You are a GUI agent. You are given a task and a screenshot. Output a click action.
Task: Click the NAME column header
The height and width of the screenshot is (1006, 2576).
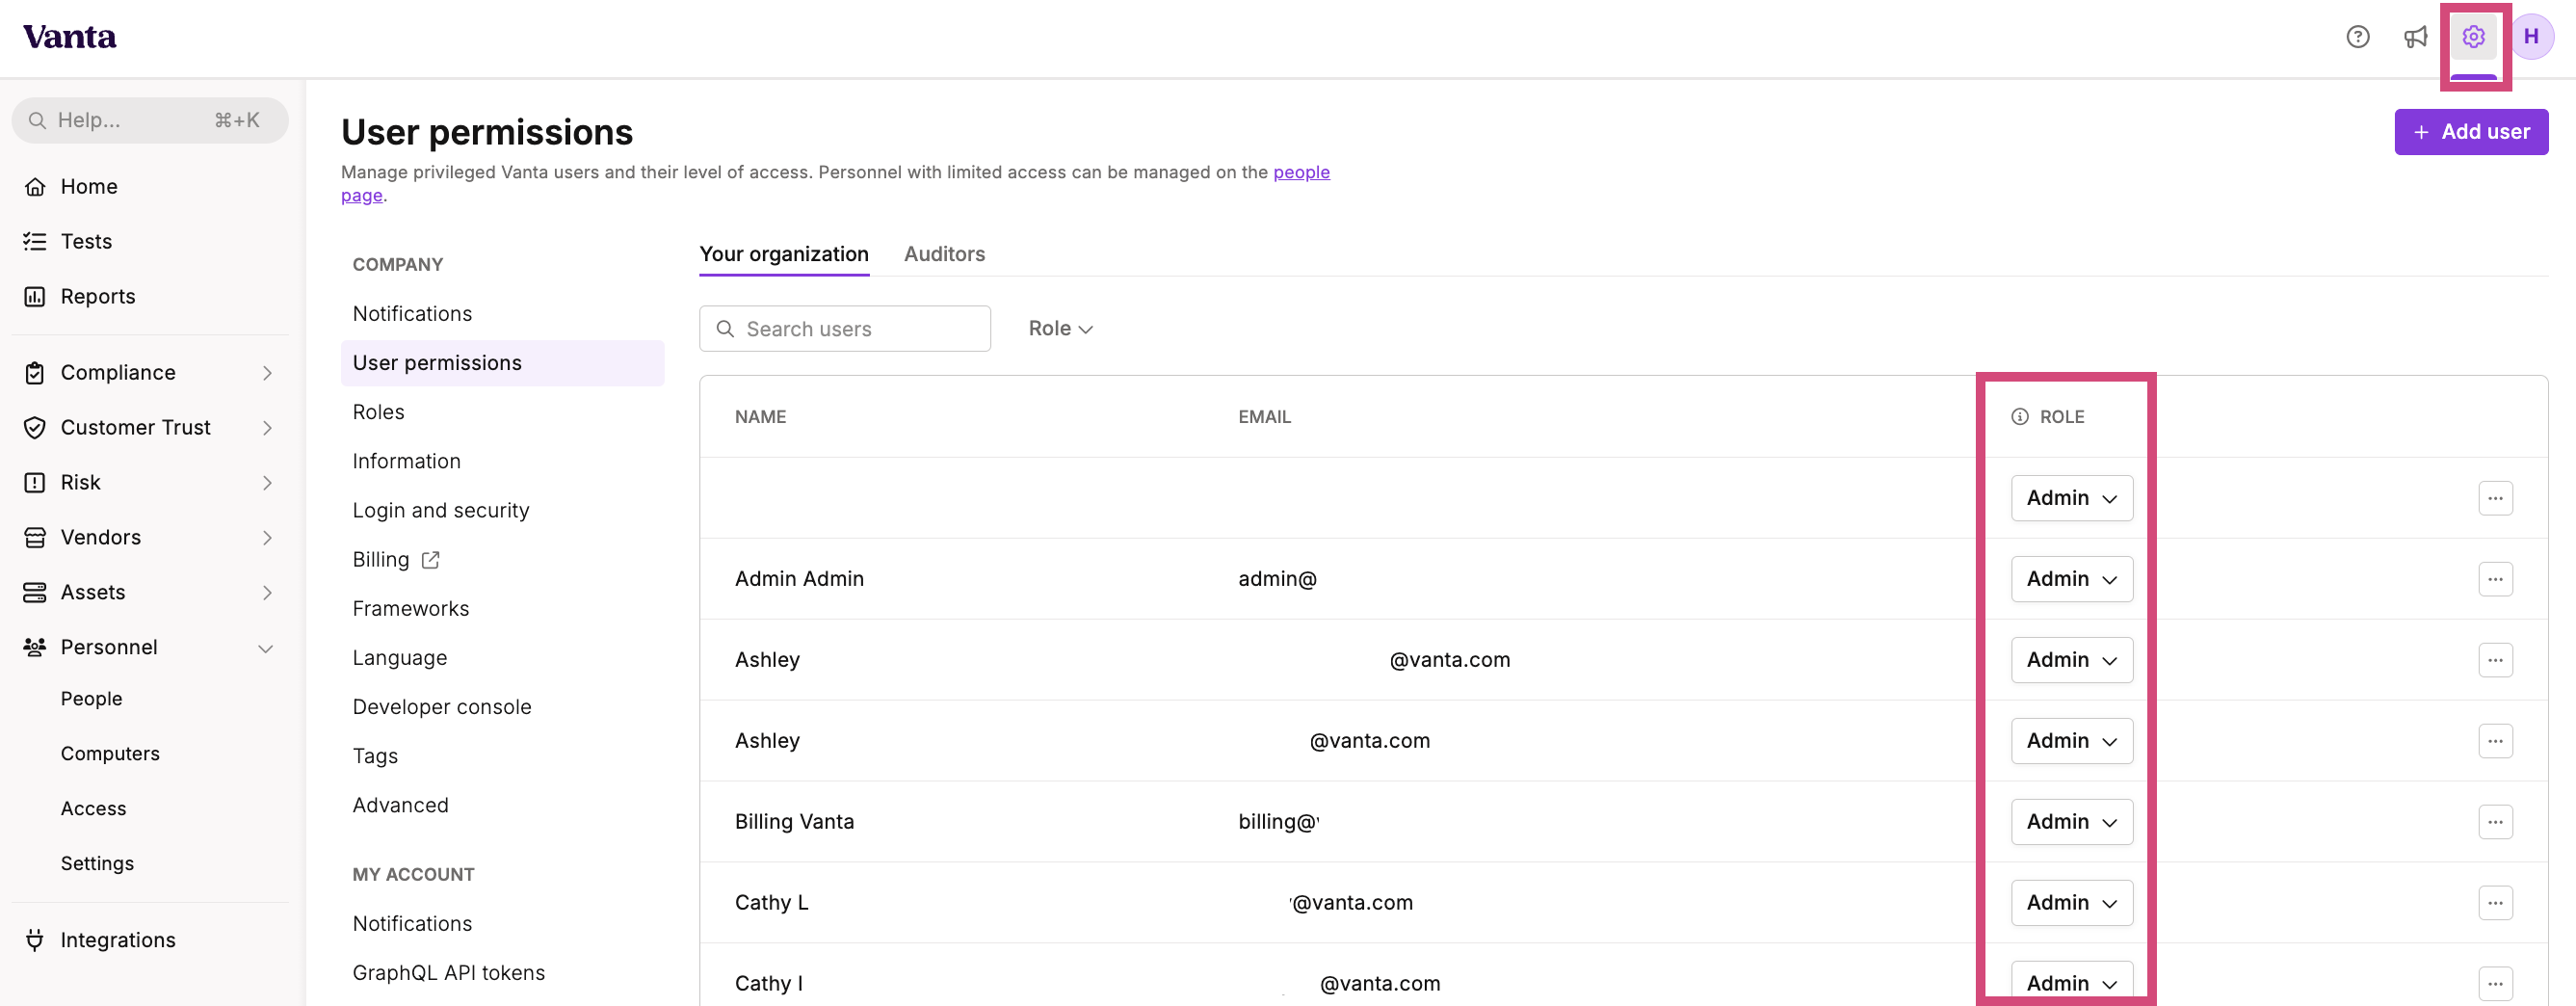(760, 417)
